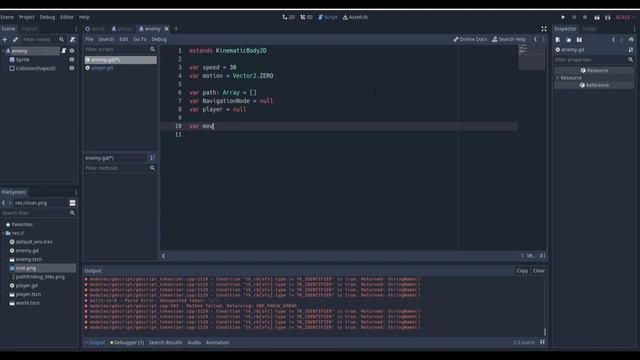The height and width of the screenshot is (360, 640).
Task: Copy the Output log
Action: (522, 271)
